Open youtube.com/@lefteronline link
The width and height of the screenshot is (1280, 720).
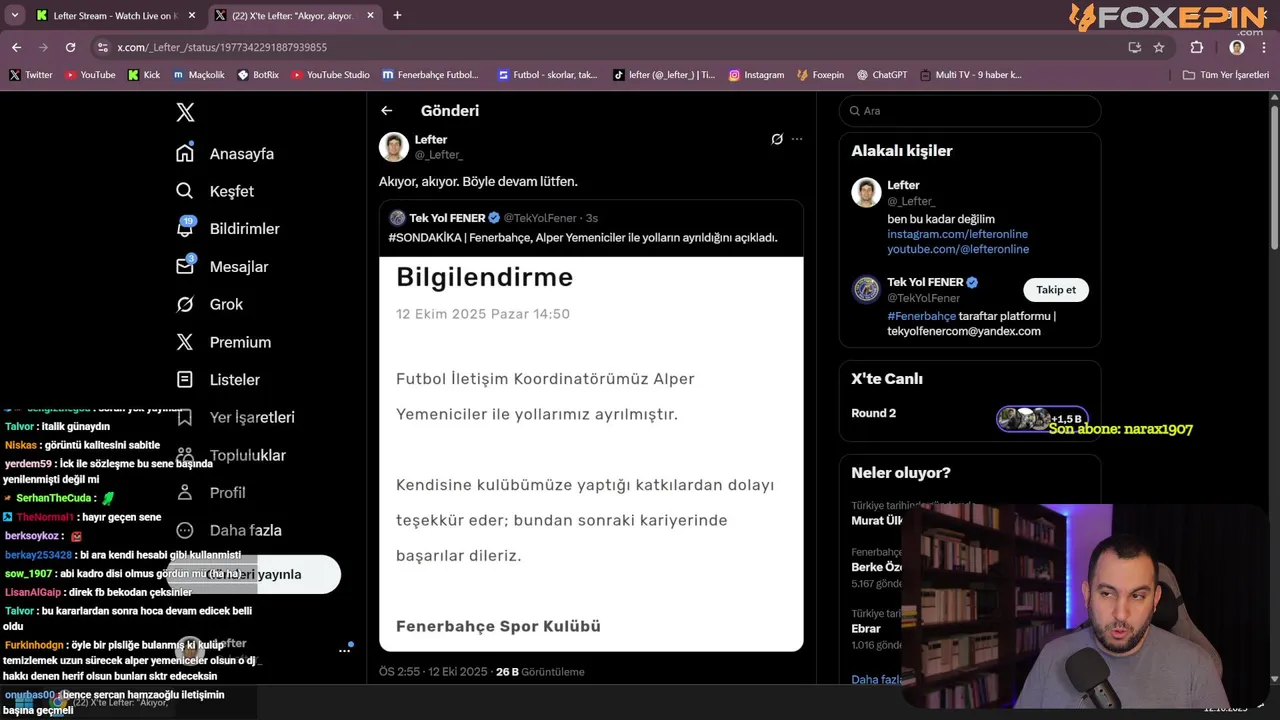click(x=958, y=249)
